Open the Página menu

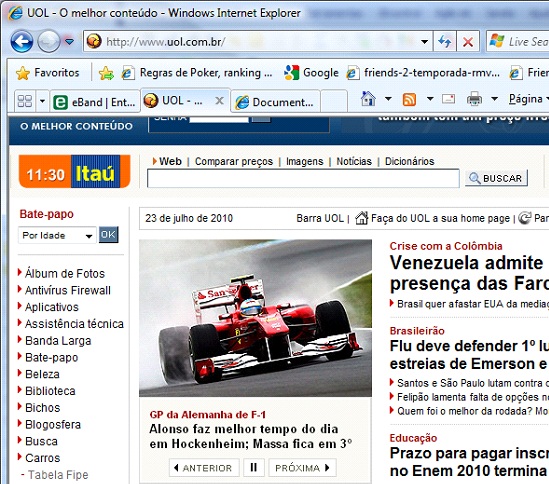(x=528, y=99)
